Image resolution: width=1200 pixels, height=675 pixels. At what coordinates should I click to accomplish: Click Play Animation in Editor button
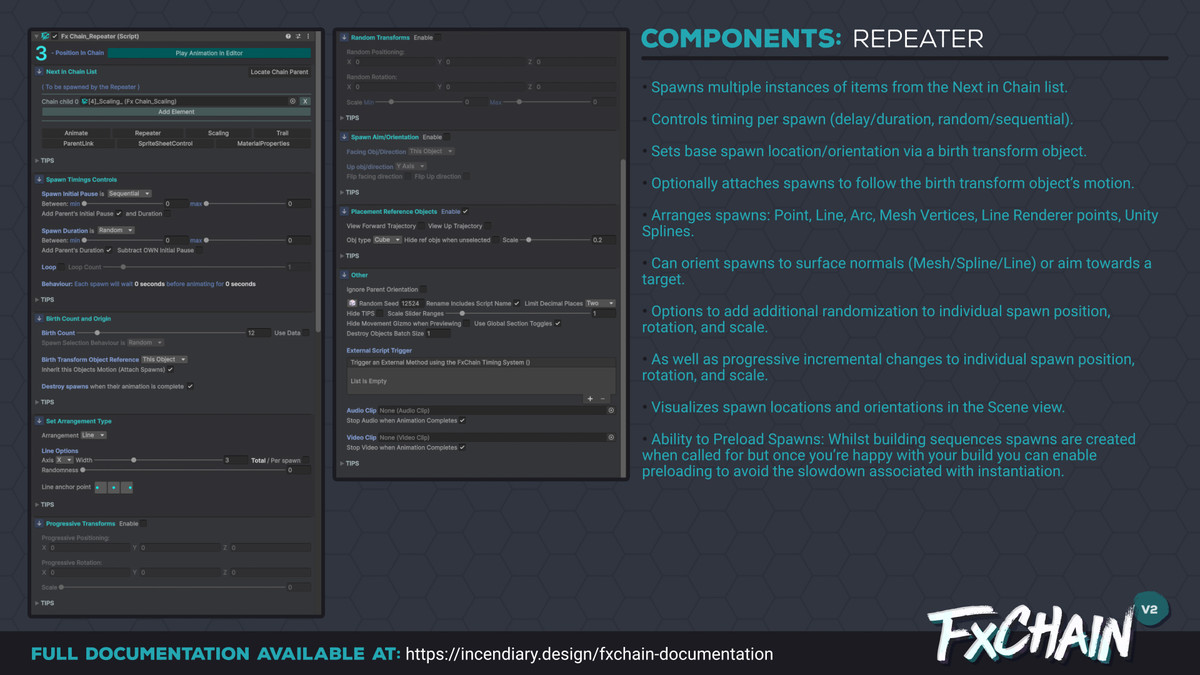(x=209, y=53)
